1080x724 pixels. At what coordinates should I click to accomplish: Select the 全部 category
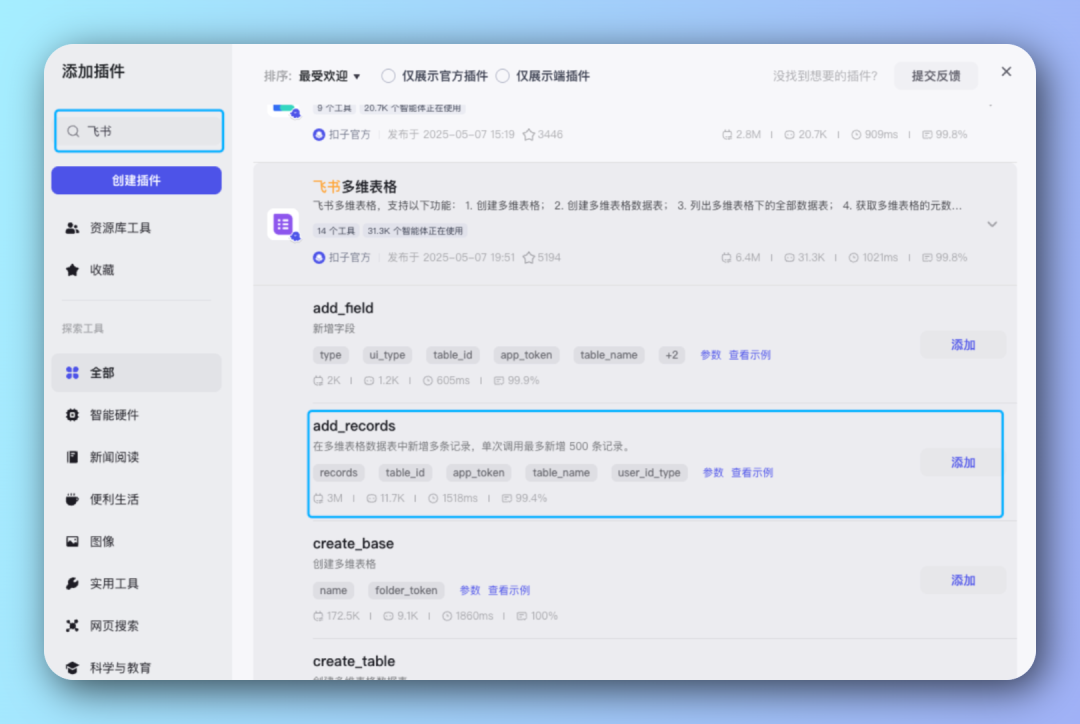(136, 373)
